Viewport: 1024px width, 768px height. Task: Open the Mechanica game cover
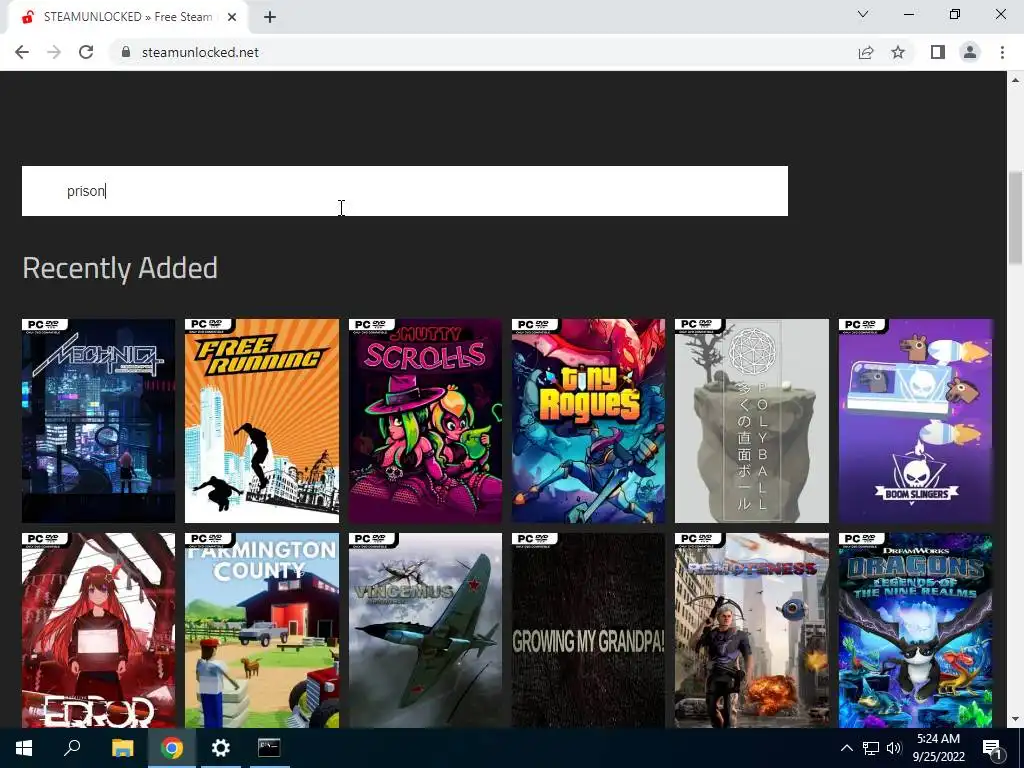click(99, 421)
